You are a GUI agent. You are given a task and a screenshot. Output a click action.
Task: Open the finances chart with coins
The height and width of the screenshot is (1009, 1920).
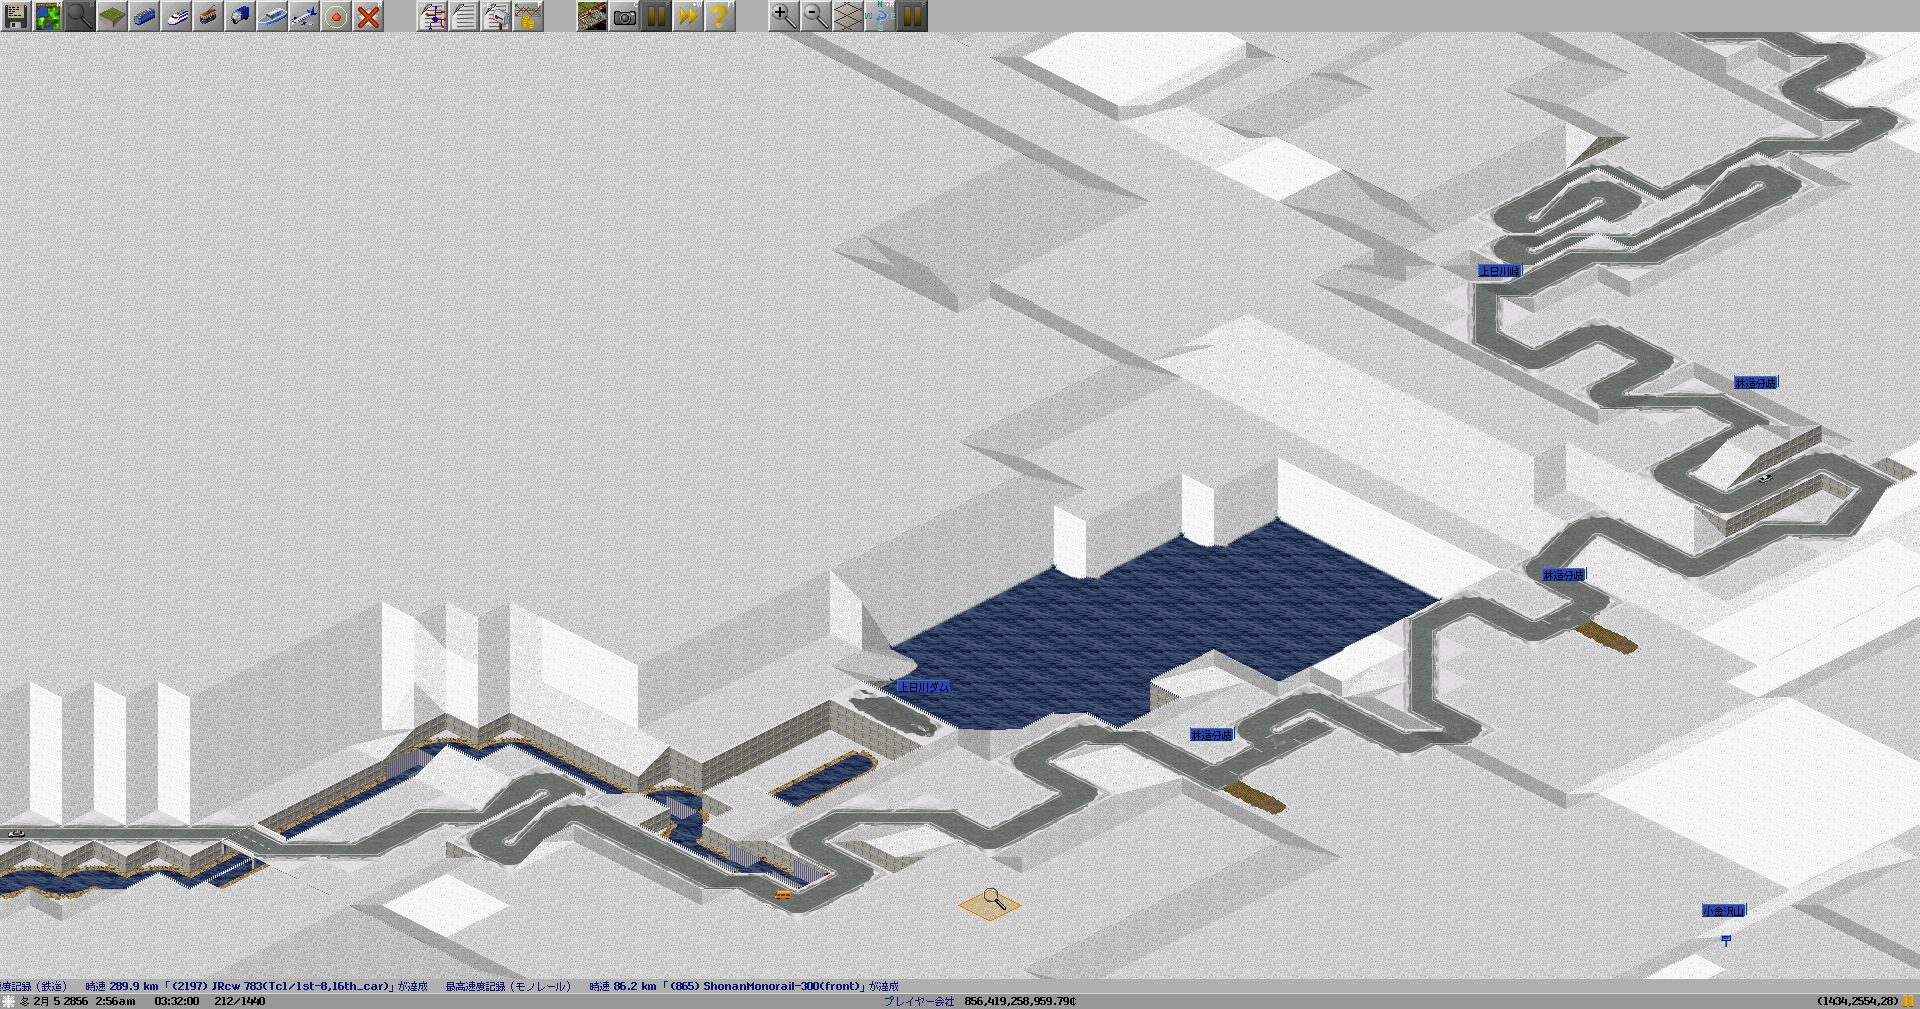[528, 16]
